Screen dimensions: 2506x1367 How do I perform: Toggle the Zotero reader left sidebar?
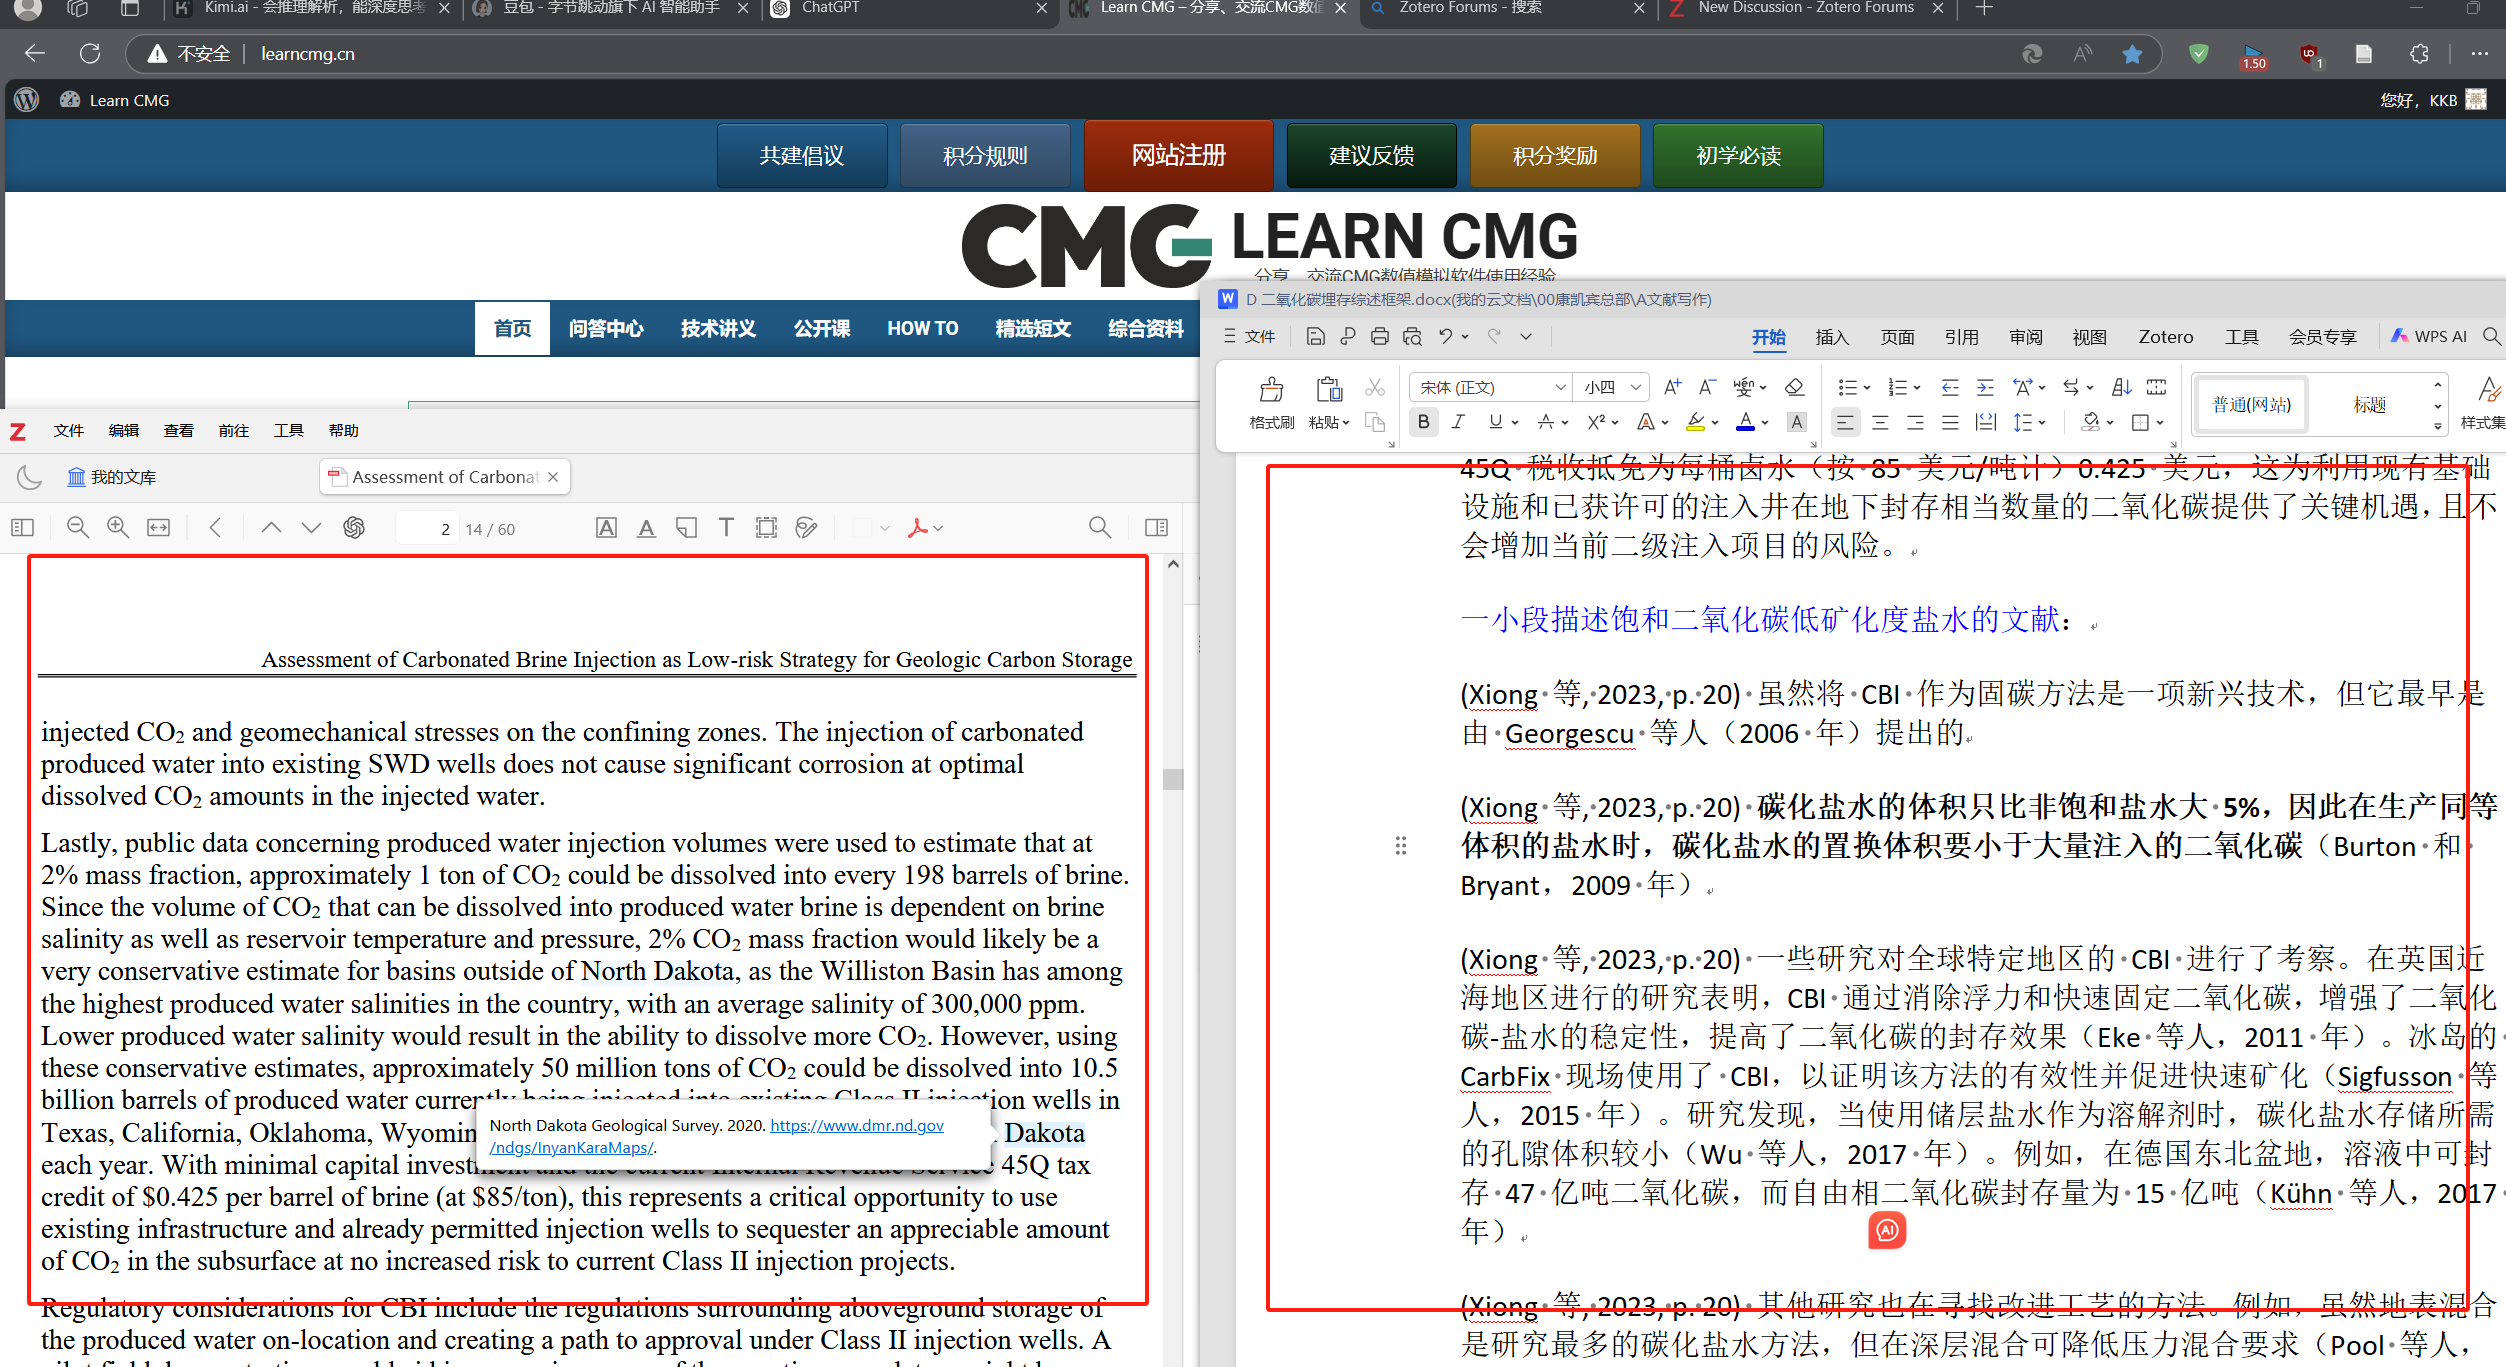tap(22, 528)
